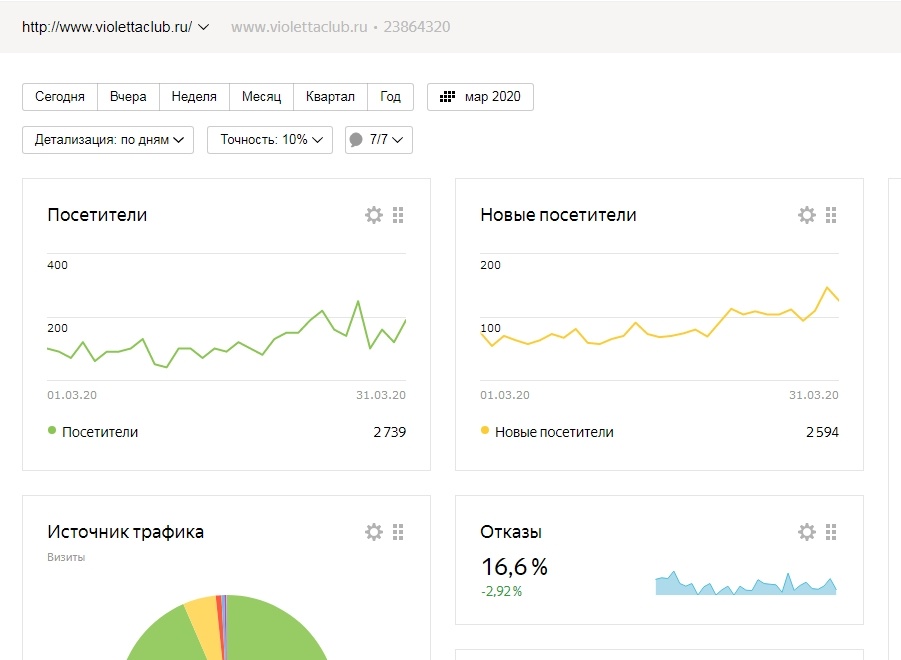901x660 pixels.
Task: Click grid icon on Источник трафика widget
Action: coord(398,532)
